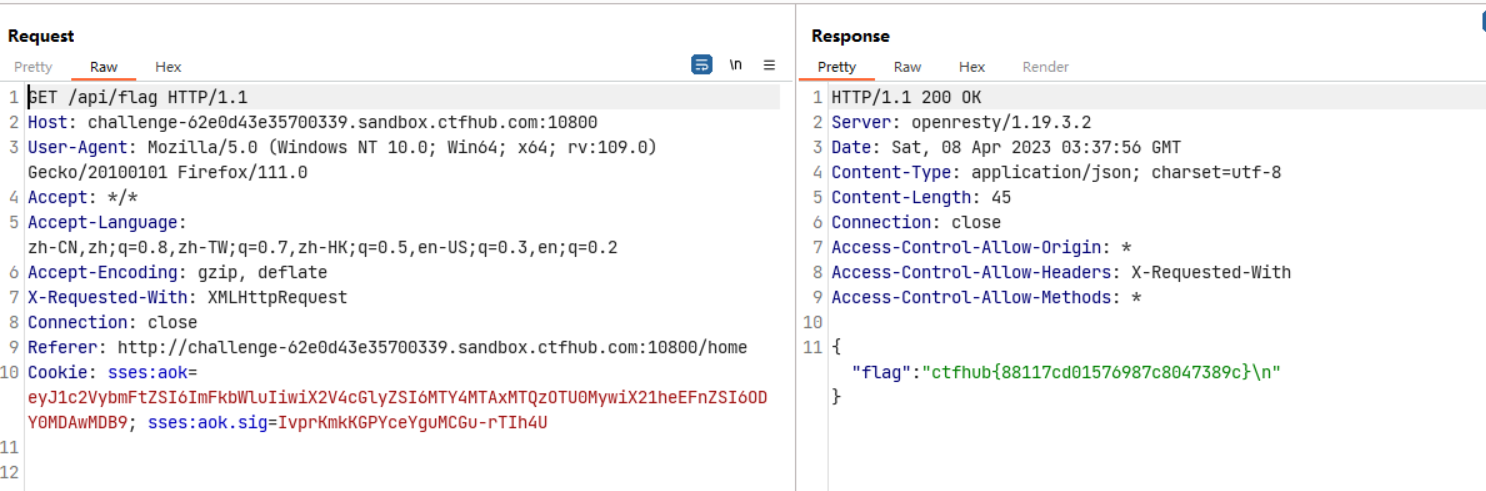
Task: Click the partially visible blue icon above Response
Action: [x=1481, y=22]
